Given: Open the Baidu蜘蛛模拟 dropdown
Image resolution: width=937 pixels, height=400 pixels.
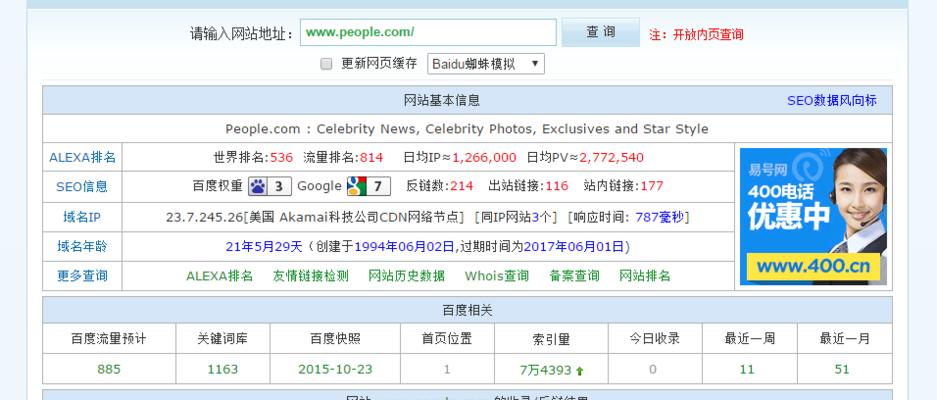Looking at the screenshot, I should point(485,64).
